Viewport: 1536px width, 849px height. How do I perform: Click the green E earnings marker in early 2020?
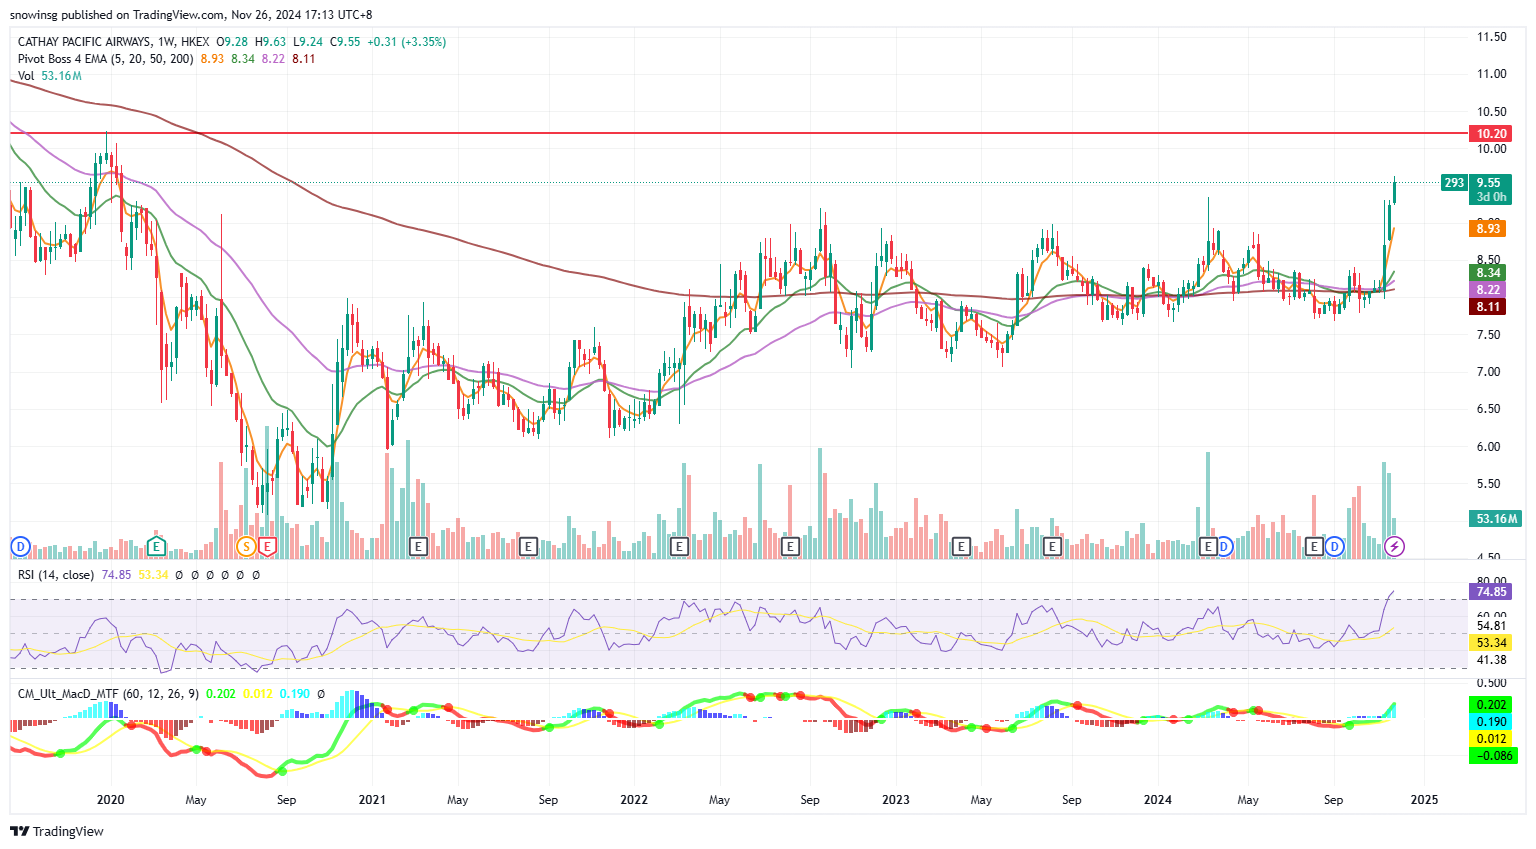coord(156,546)
